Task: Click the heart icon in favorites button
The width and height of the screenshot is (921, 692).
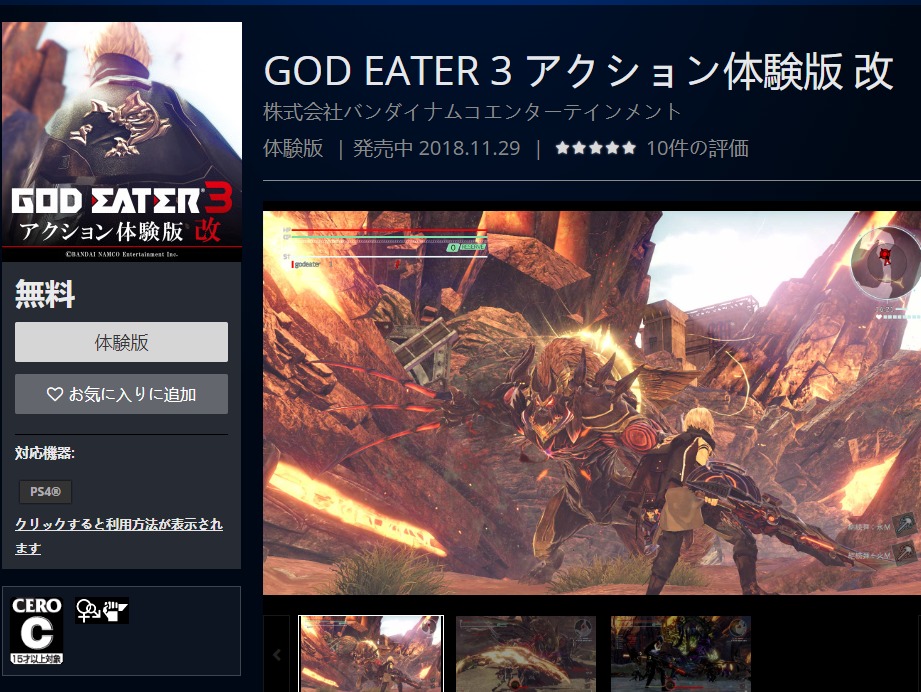Action: point(55,394)
